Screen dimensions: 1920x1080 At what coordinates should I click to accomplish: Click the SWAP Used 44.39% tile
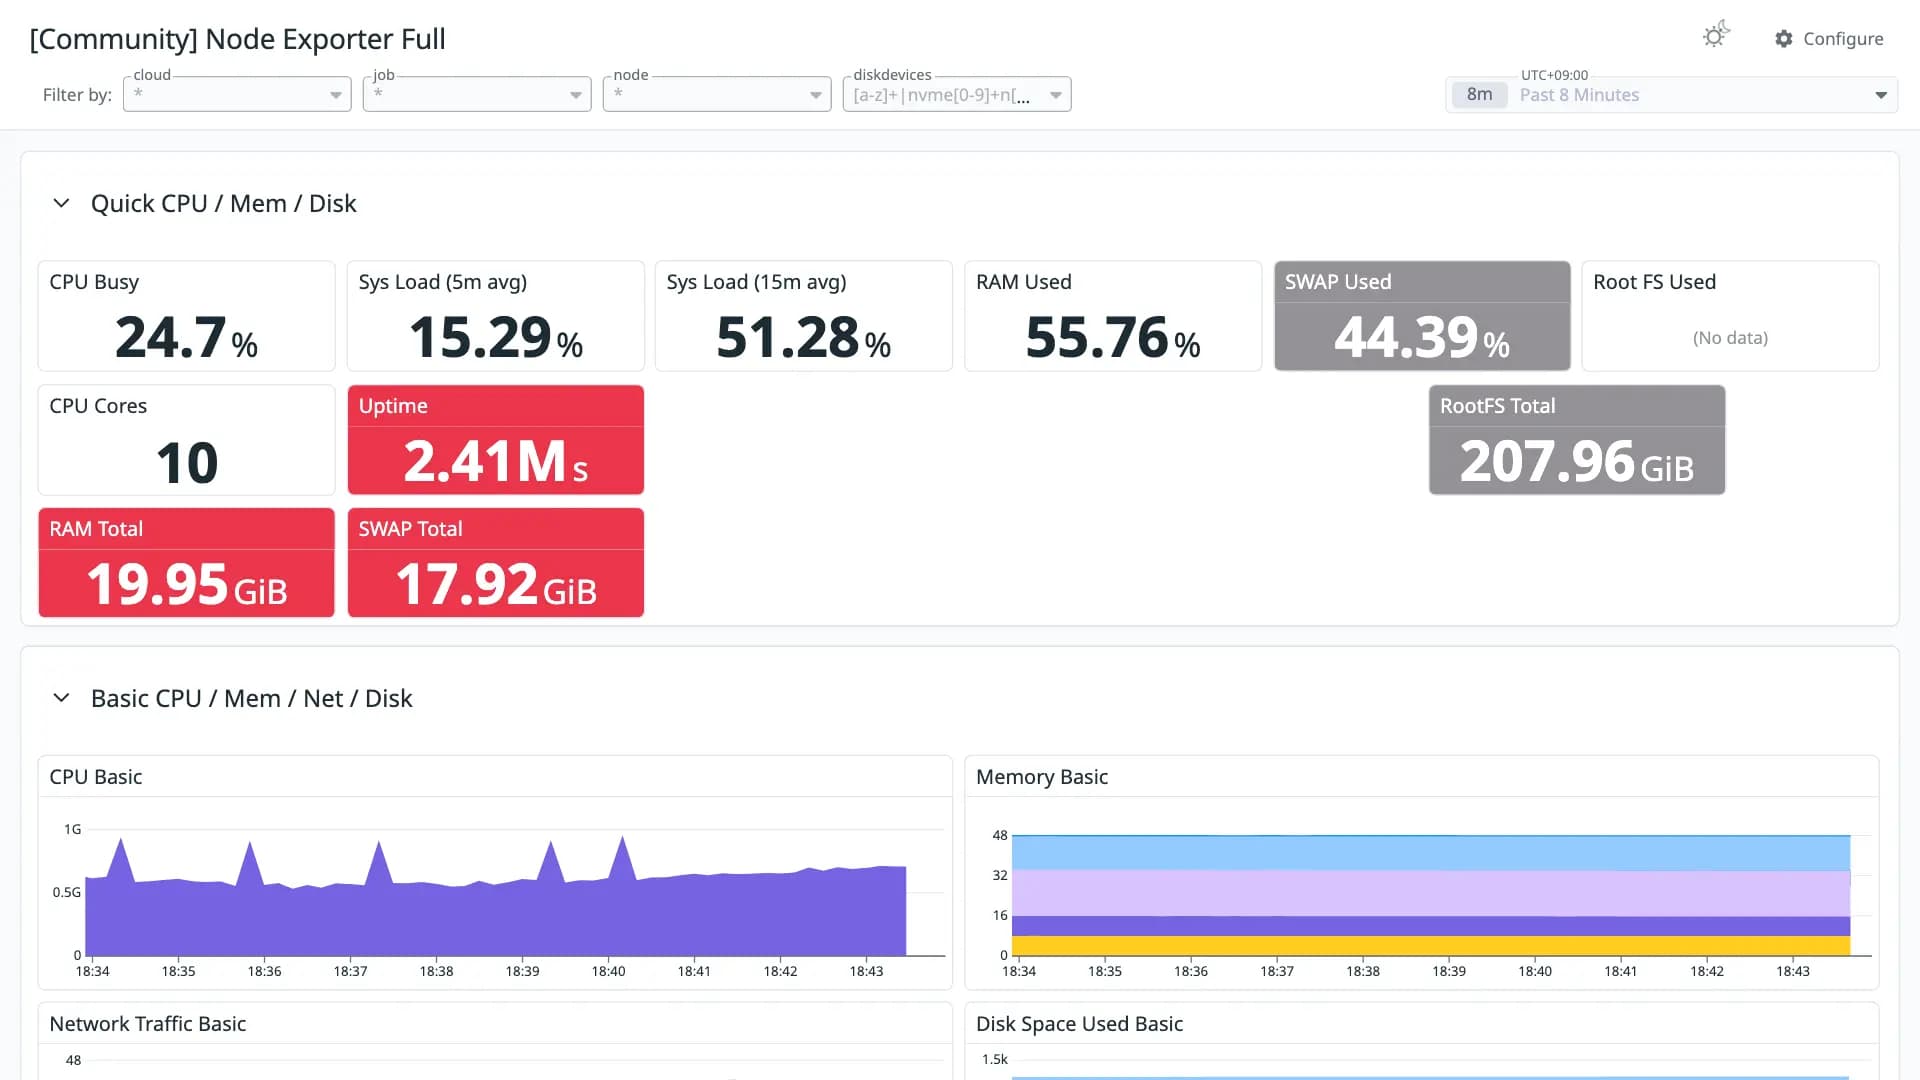tap(1422, 316)
